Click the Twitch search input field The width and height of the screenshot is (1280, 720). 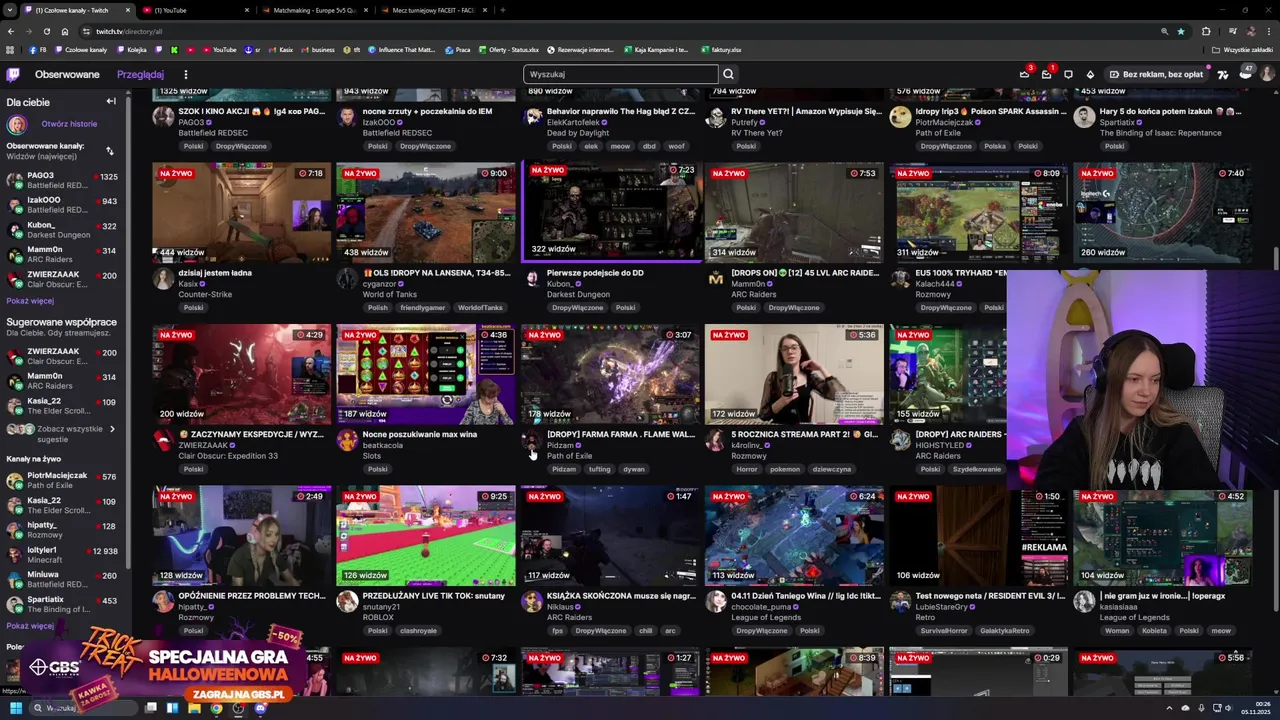(x=620, y=74)
